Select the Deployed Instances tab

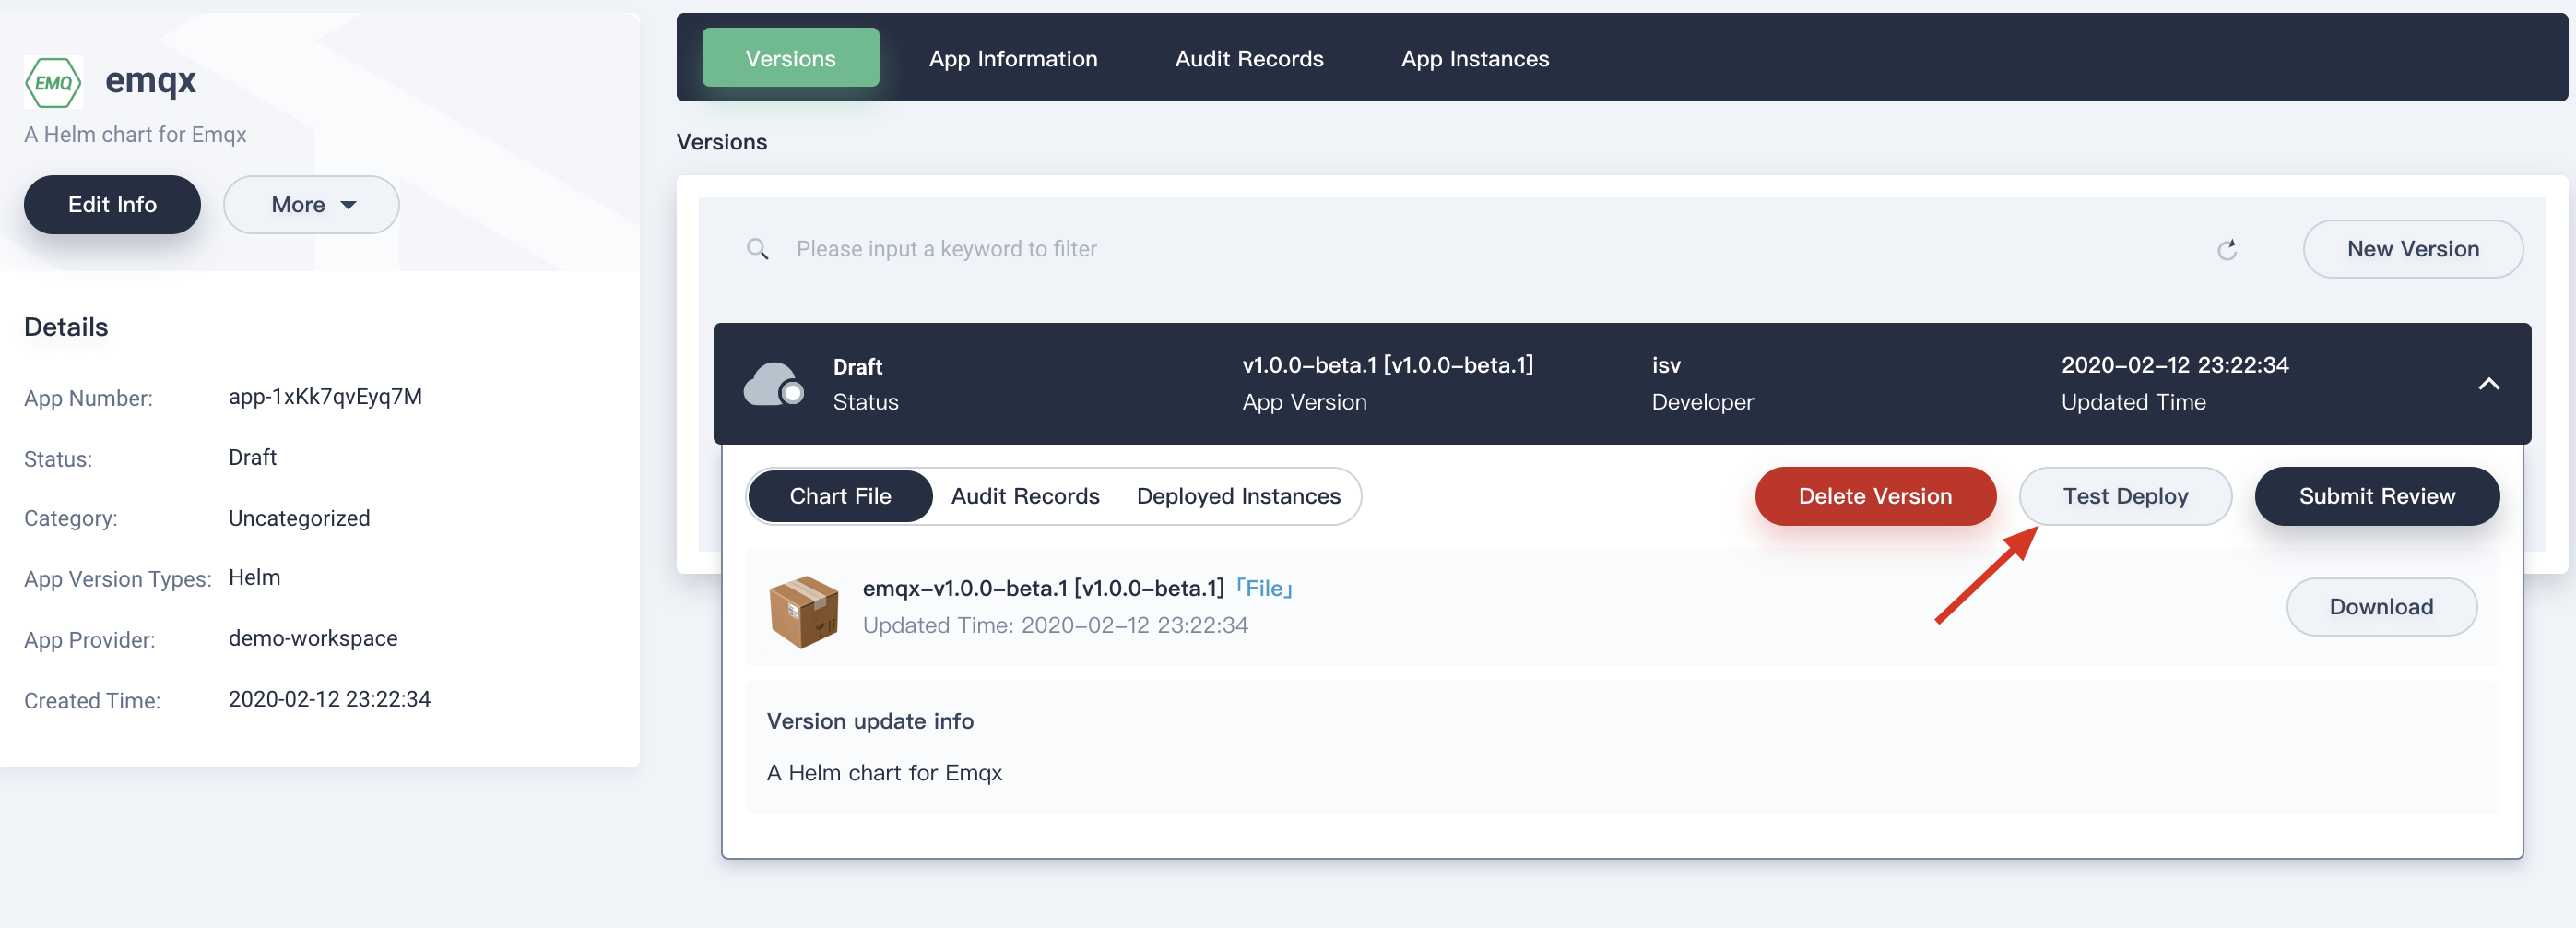[x=1238, y=496]
